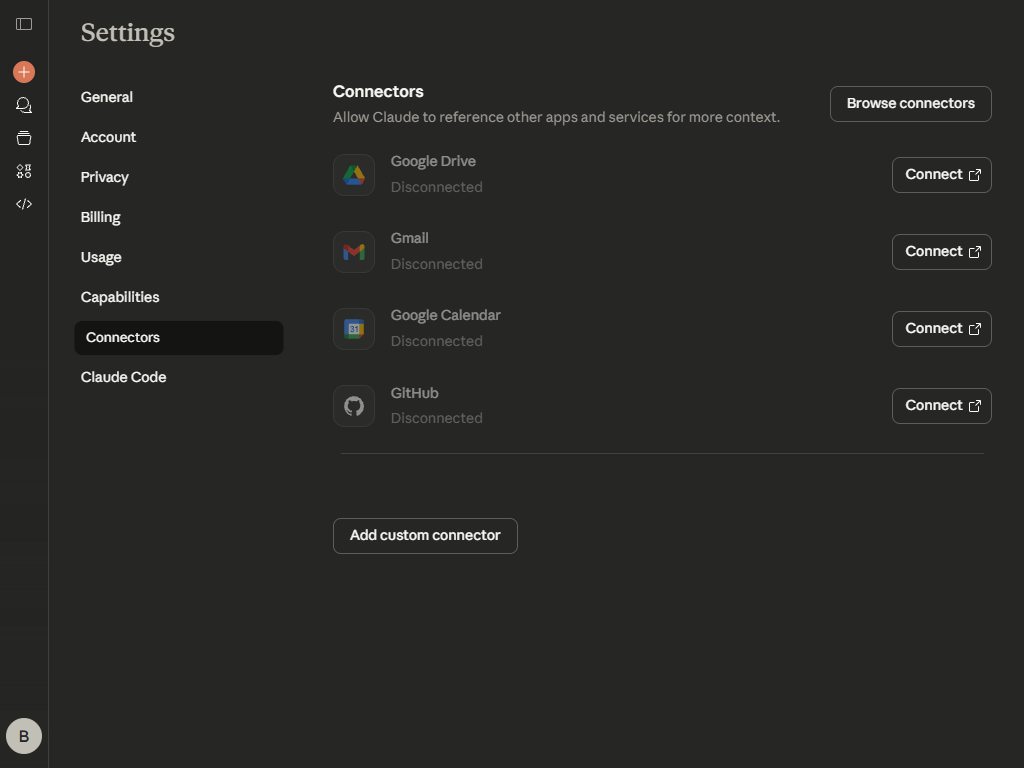The height and width of the screenshot is (768, 1024).
Task: Click Add custom connector
Action: [x=425, y=535]
